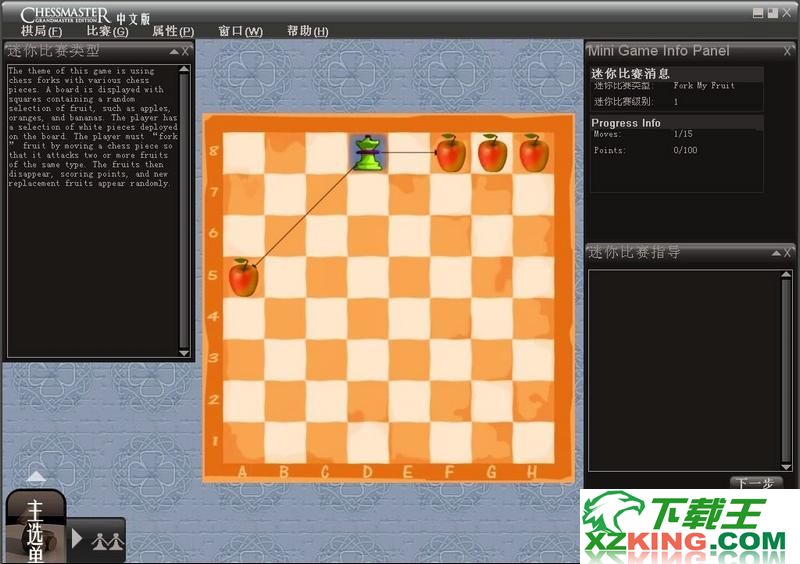
Task: Click scroll down arrow in game type panel
Action: click(184, 353)
